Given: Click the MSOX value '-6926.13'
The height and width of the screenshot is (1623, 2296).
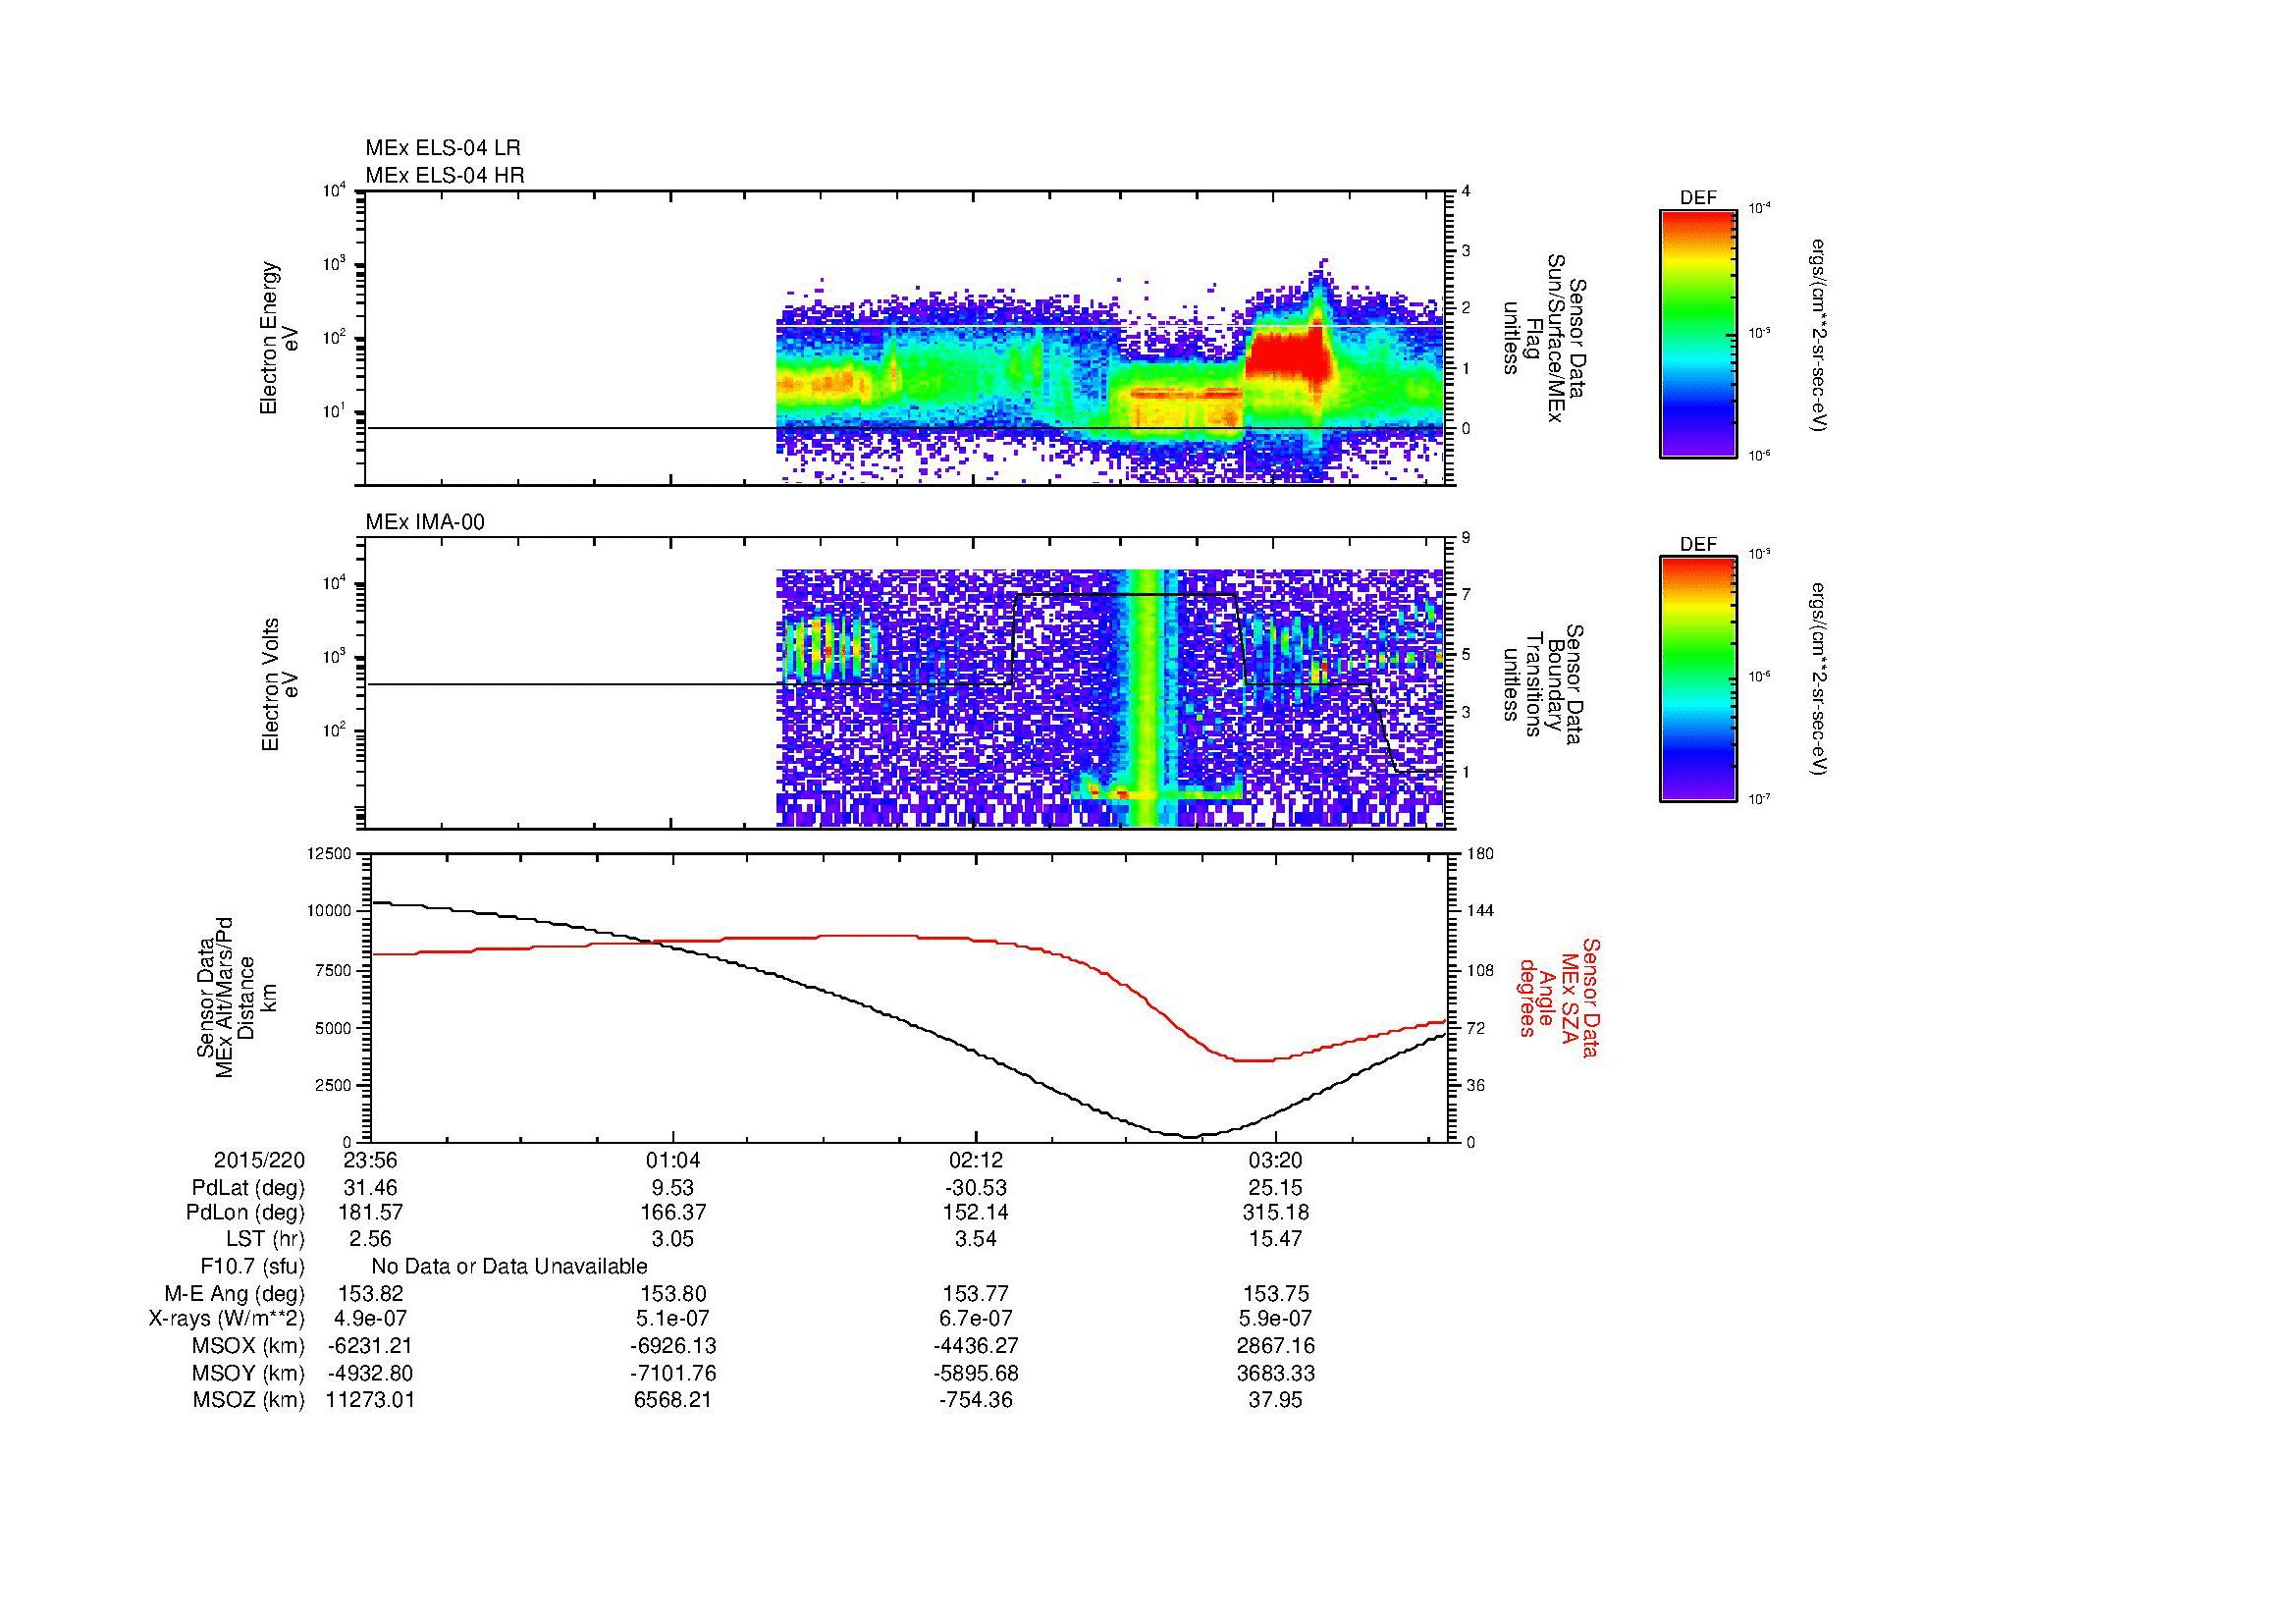Looking at the screenshot, I should click(673, 1346).
